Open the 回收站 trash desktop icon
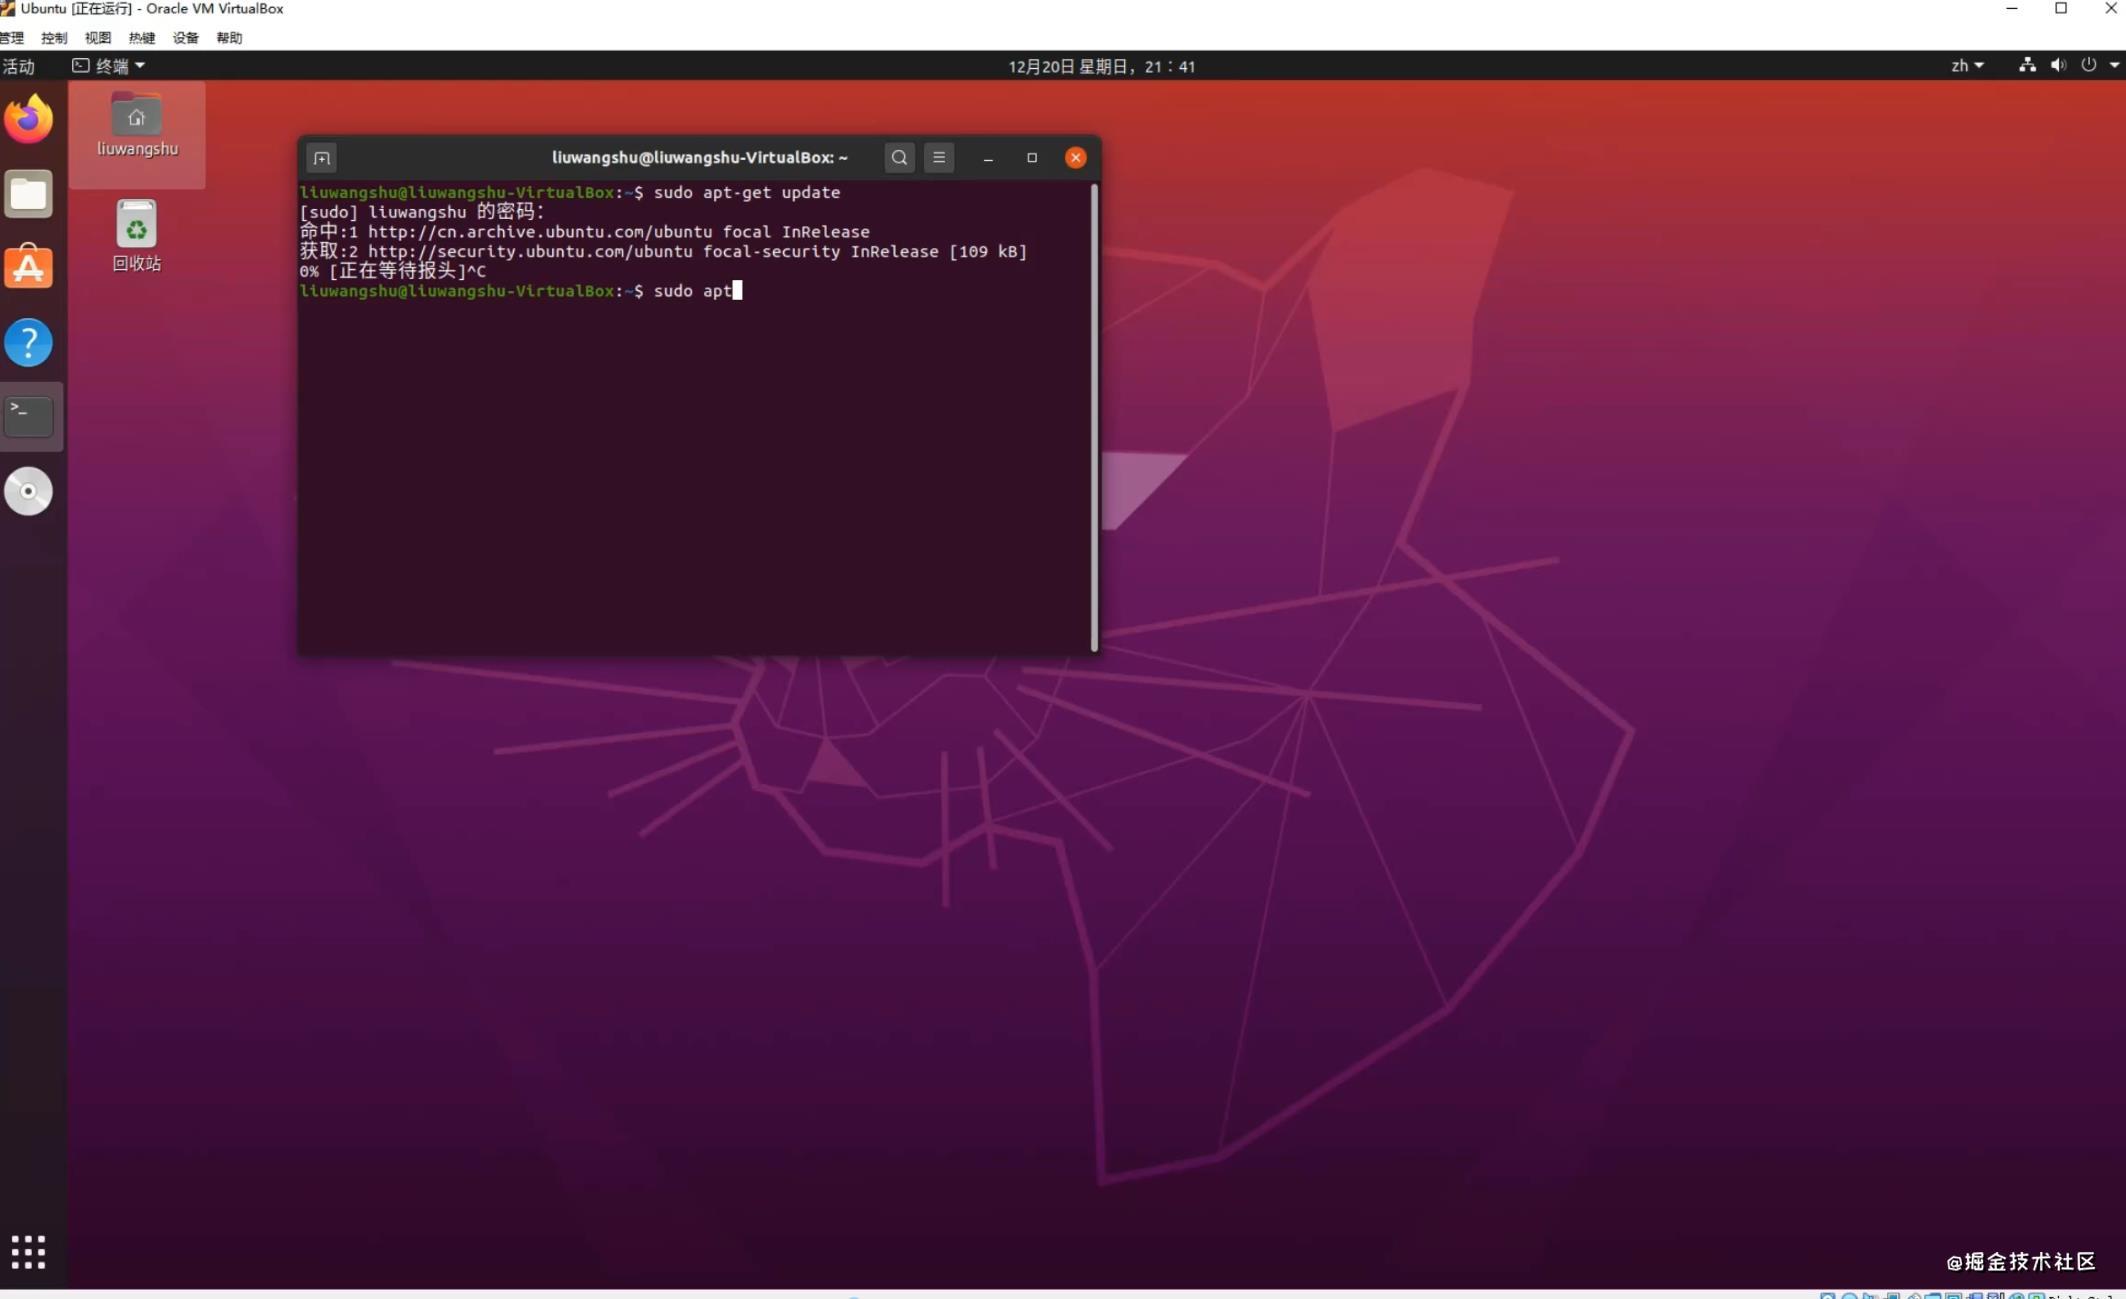The image size is (2126, 1299). click(137, 236)
